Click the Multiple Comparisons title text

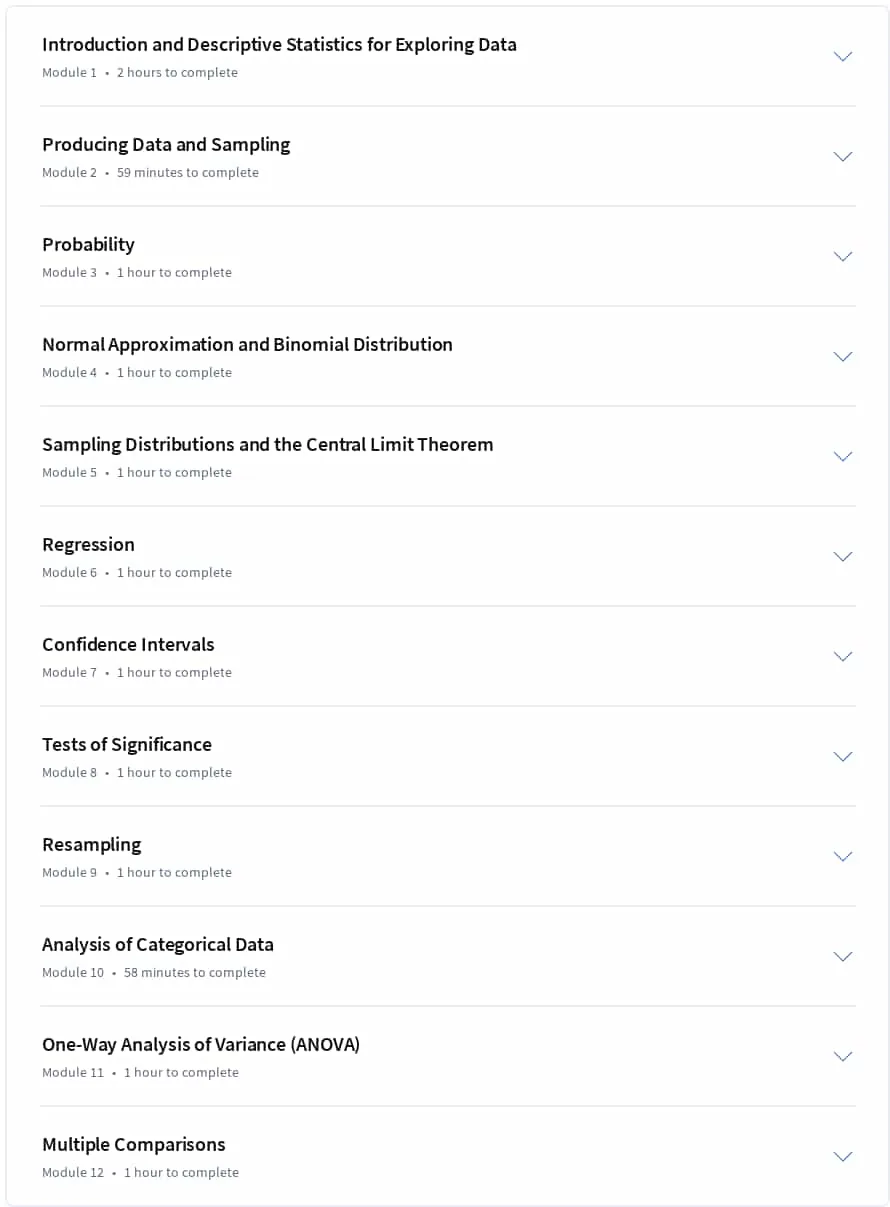pyautogui.click(x=134, y=1145)
